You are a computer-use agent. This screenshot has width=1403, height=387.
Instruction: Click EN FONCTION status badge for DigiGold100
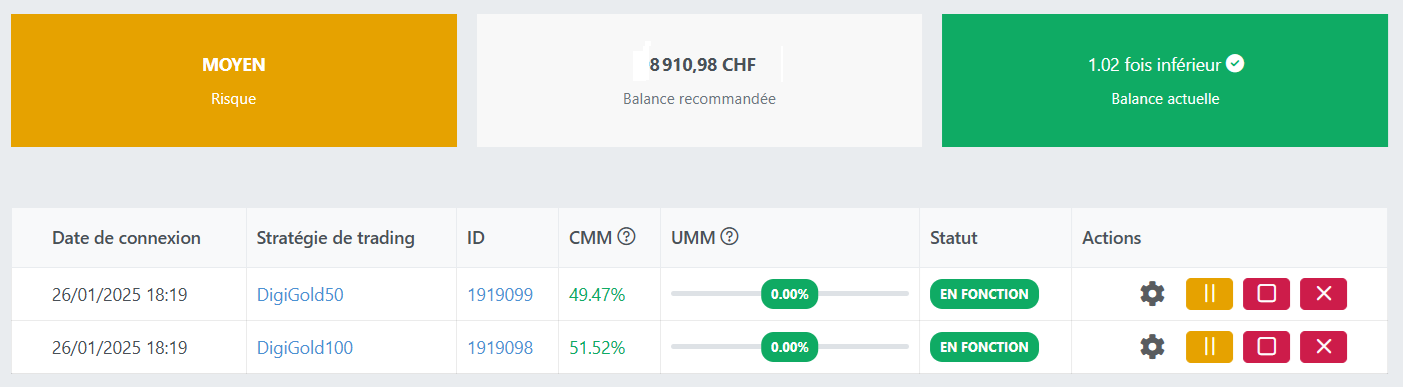point(984,347)
